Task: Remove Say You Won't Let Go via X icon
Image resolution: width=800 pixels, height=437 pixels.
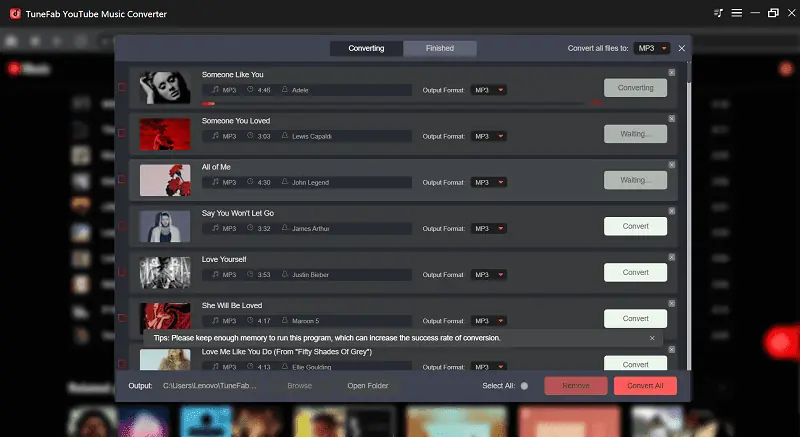Action: [x=671, y=211]
